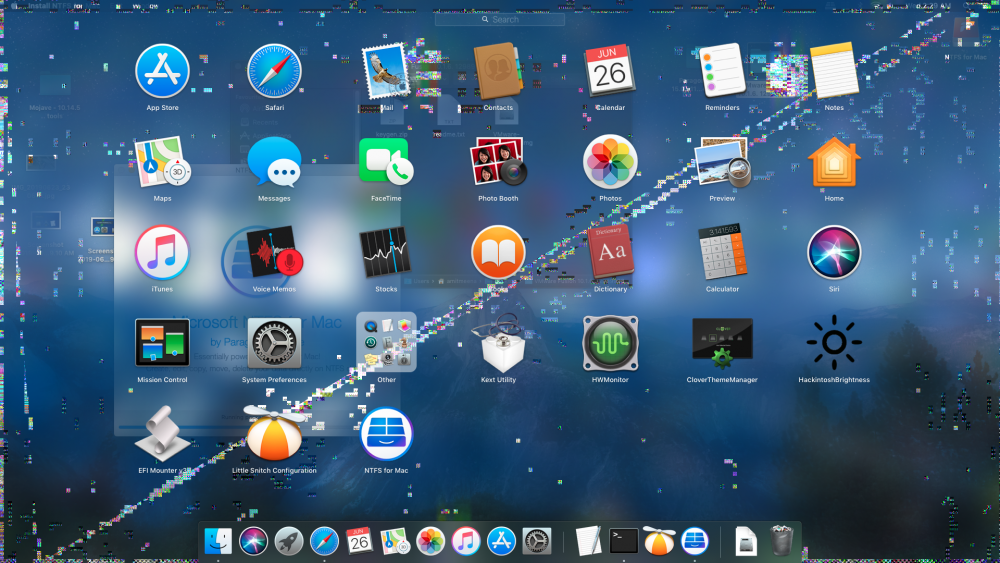1000x563 pixels.
Task: Open Maps from the Launchpad grid
Action: coord(162,161)
